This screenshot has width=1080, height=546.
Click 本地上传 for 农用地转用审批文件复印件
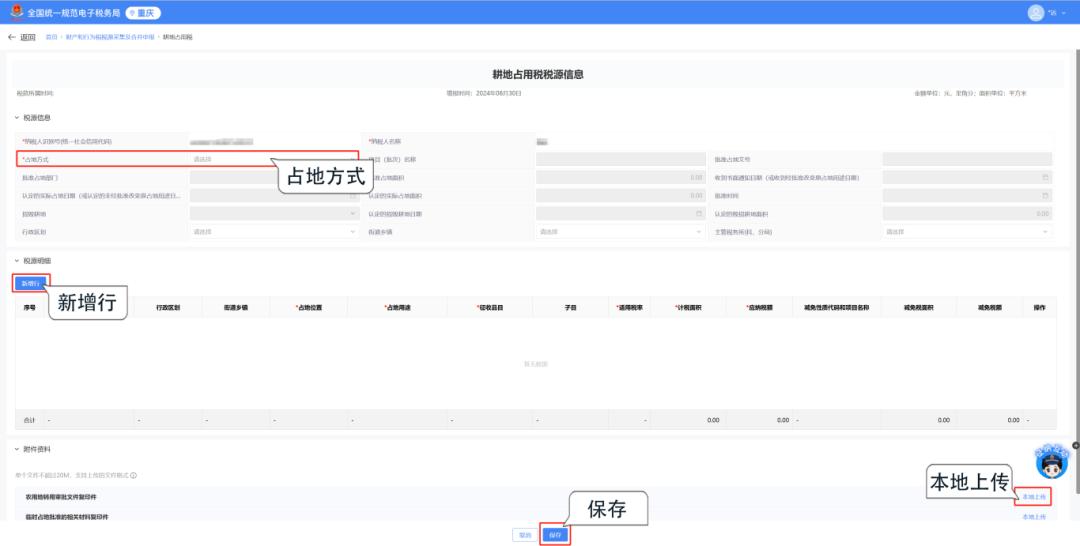[1034, 497]
